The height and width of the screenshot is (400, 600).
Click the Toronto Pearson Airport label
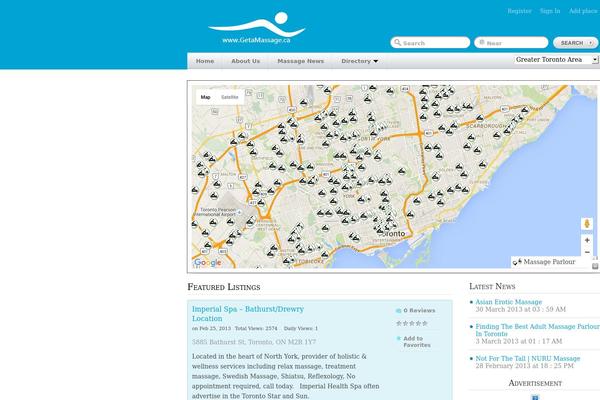click(216, 212)
